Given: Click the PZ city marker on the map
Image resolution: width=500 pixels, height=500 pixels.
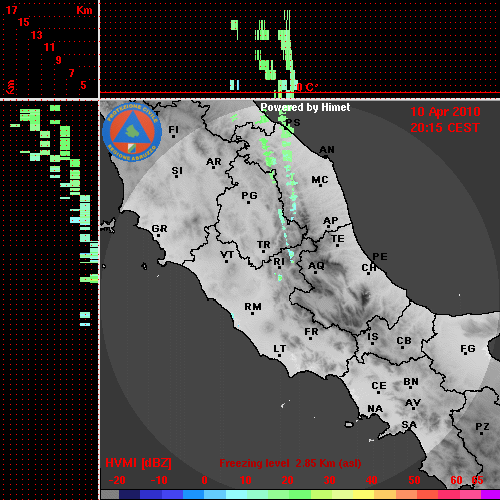Looking at the screenshot, I should (481, 433).
